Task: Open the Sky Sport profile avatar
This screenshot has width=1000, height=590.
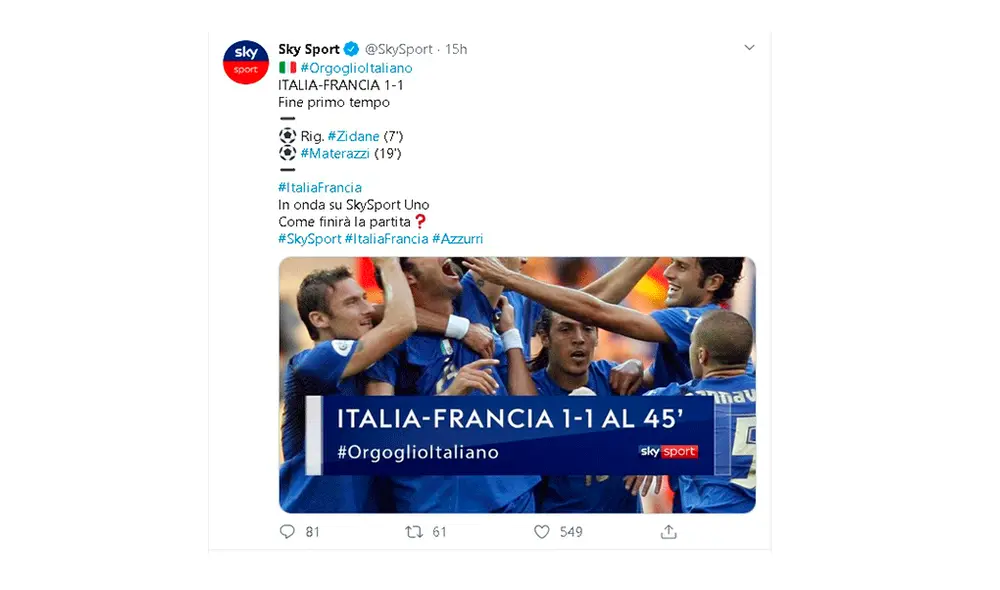Action: (x=245, y=62)
